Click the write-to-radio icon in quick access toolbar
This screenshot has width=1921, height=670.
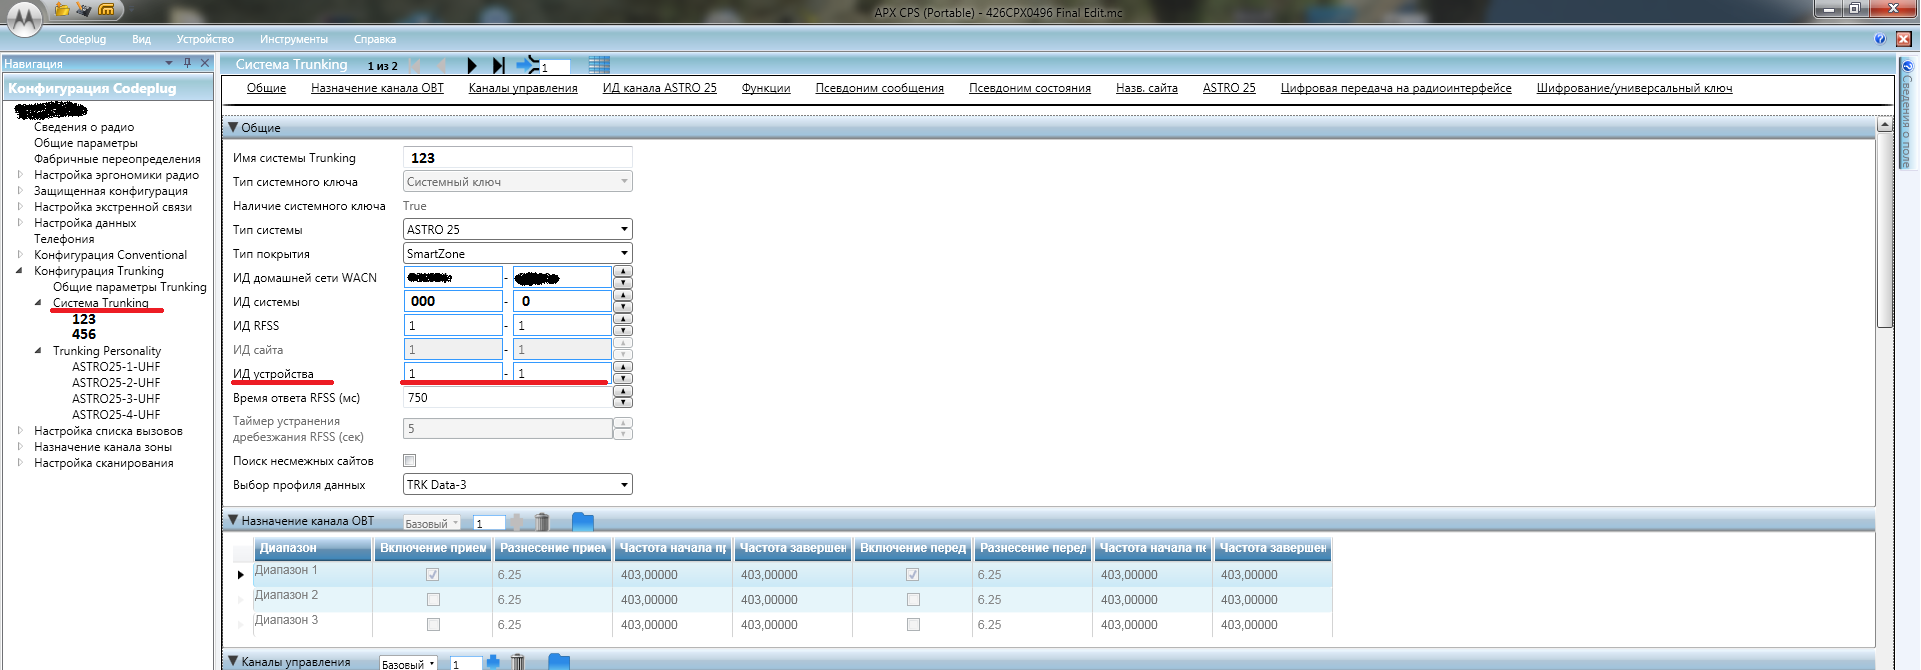(x=84, y=10)
